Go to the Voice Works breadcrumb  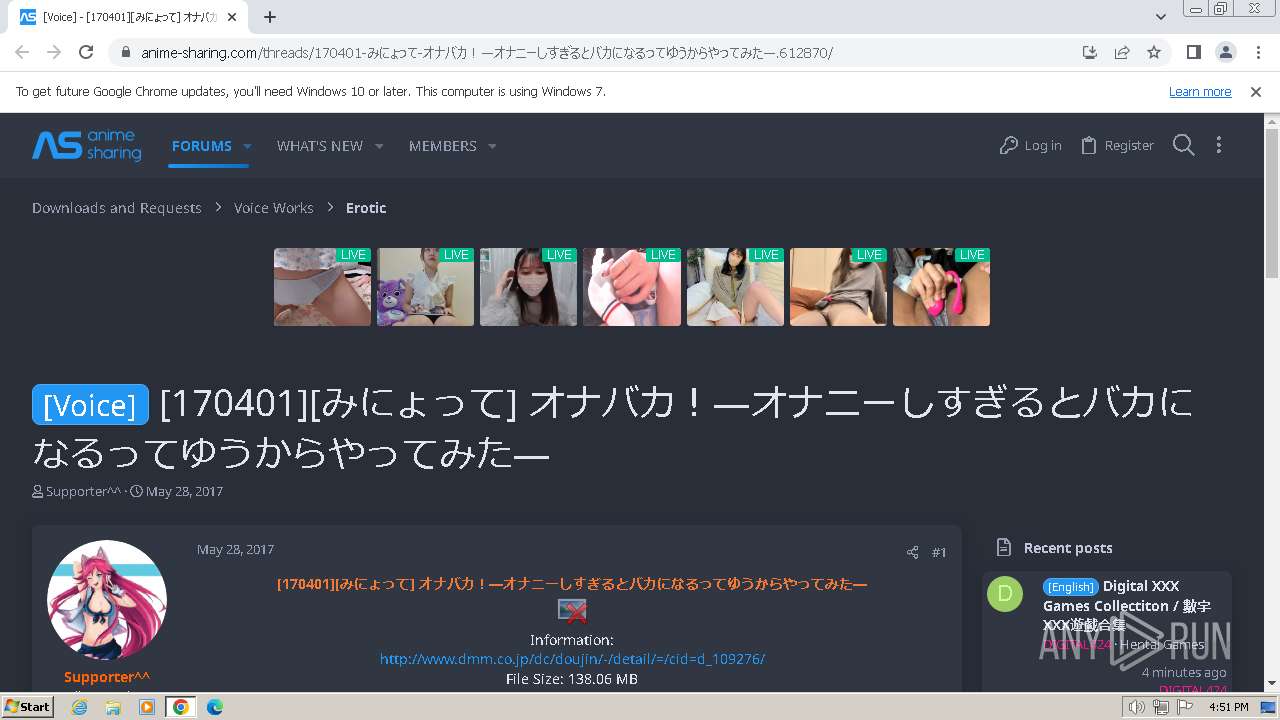274,208
